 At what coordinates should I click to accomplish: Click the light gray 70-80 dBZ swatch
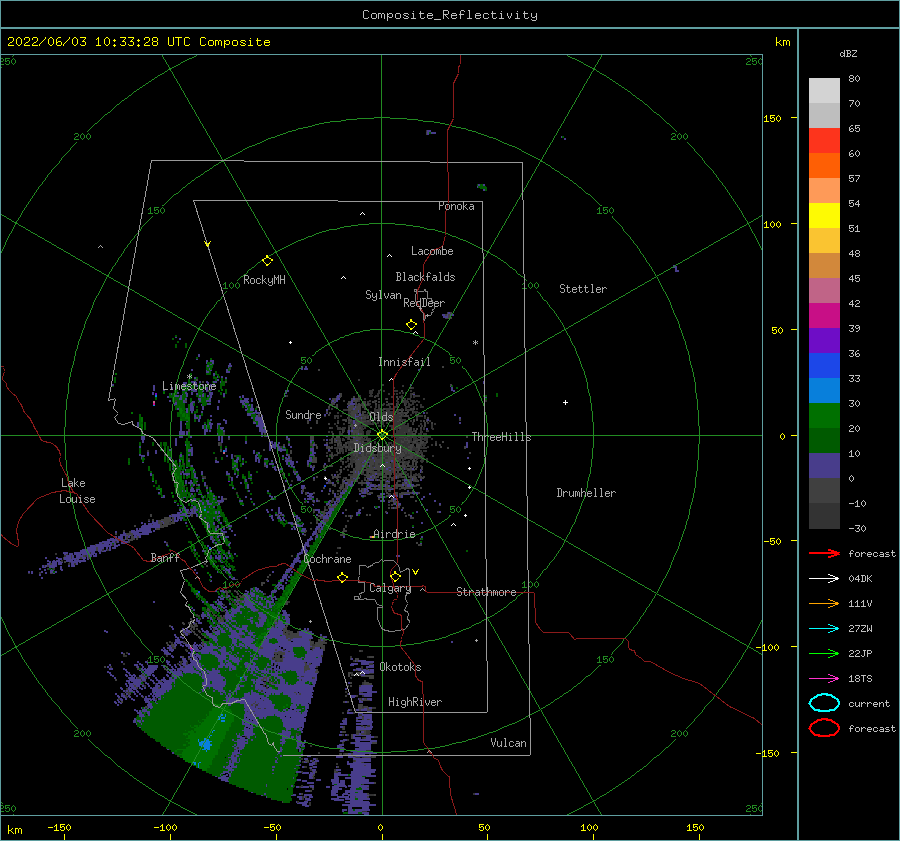point(824,91)
